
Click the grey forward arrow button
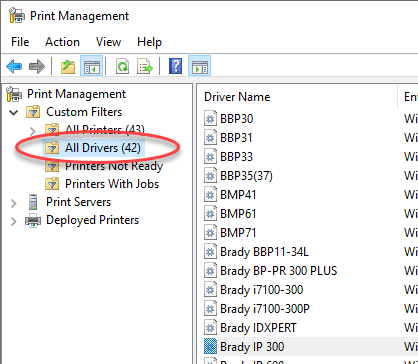click(x=37, y=66)
